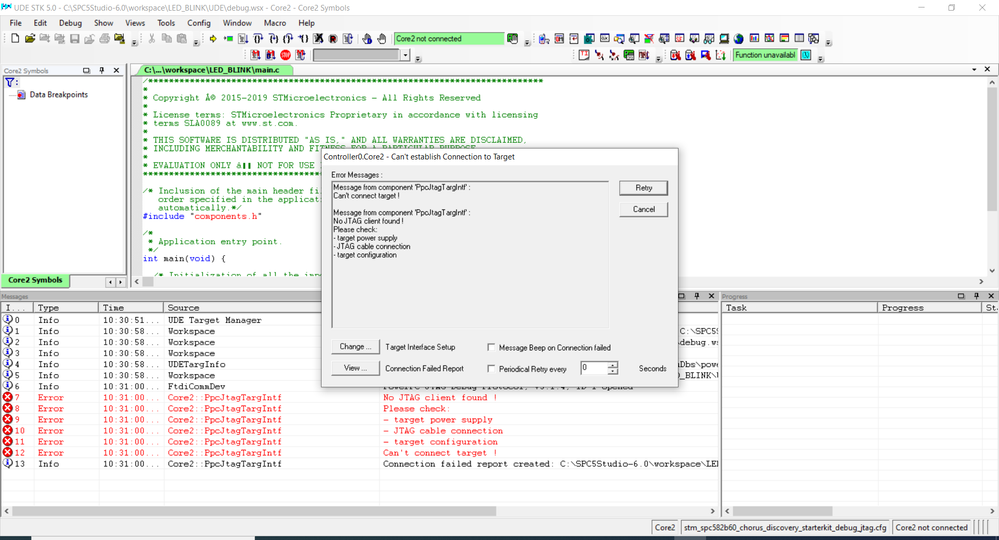999x540 pixels.
Task: Open Messages panel window position menu
Action: [681, 296]
